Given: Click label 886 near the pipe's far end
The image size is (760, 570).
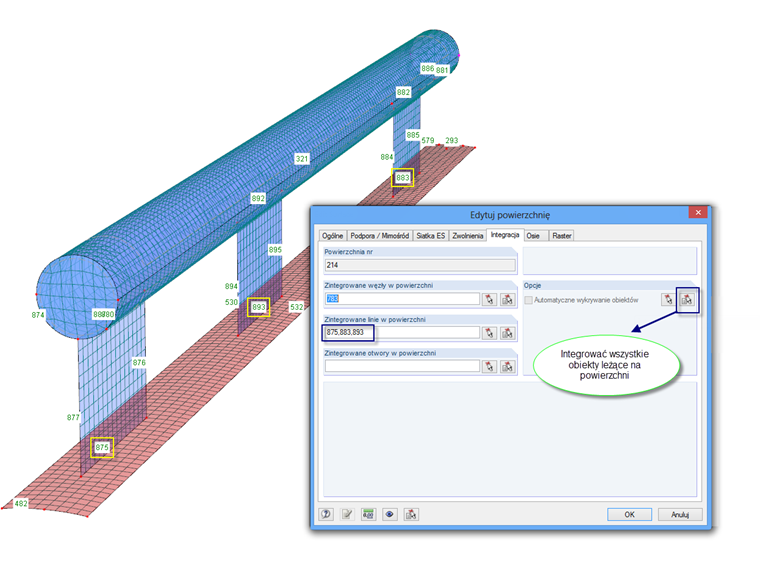Looking at the screenshot, I should point(428,68).
